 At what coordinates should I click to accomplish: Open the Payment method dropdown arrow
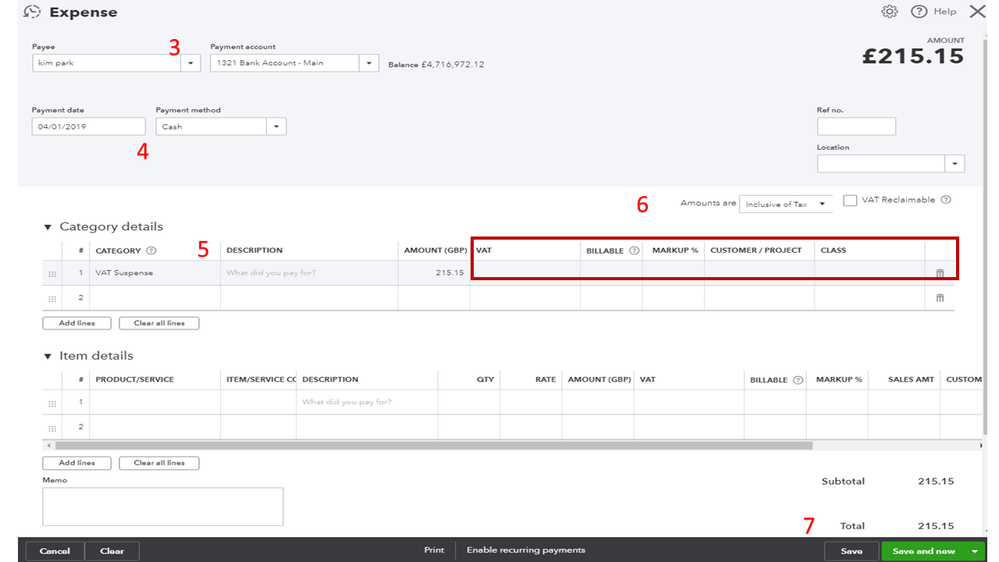coord(277,126)
